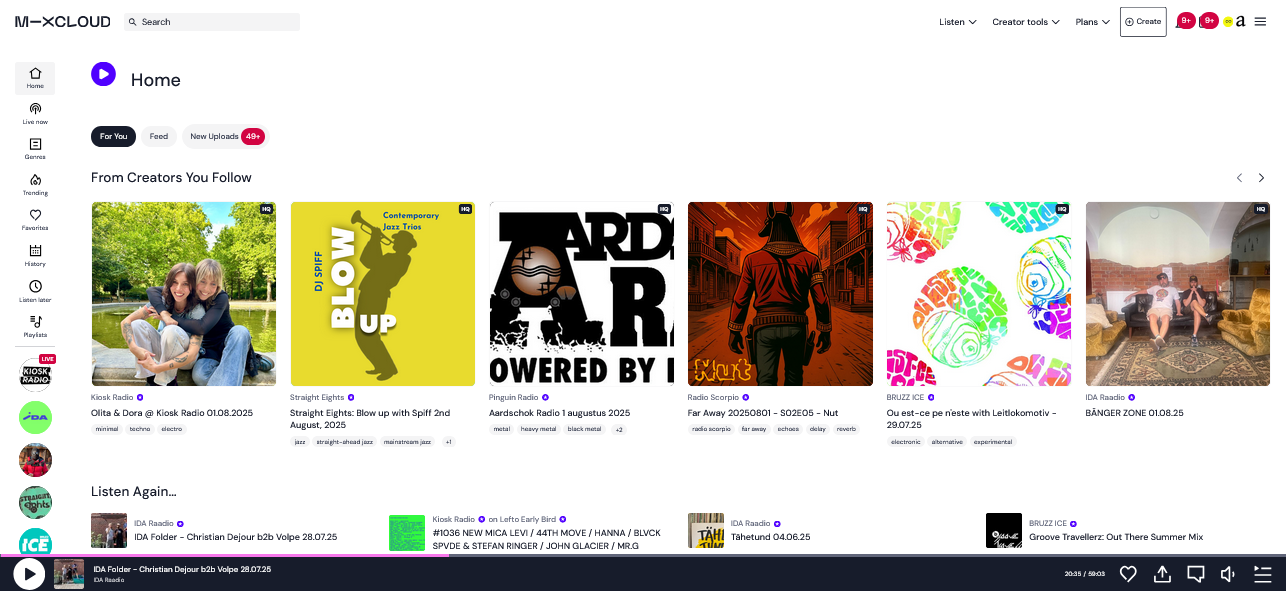Show previous creators with left arrow
Image resolution: width=1286 pixels, height=591 pixels.
coord(1239,177)
